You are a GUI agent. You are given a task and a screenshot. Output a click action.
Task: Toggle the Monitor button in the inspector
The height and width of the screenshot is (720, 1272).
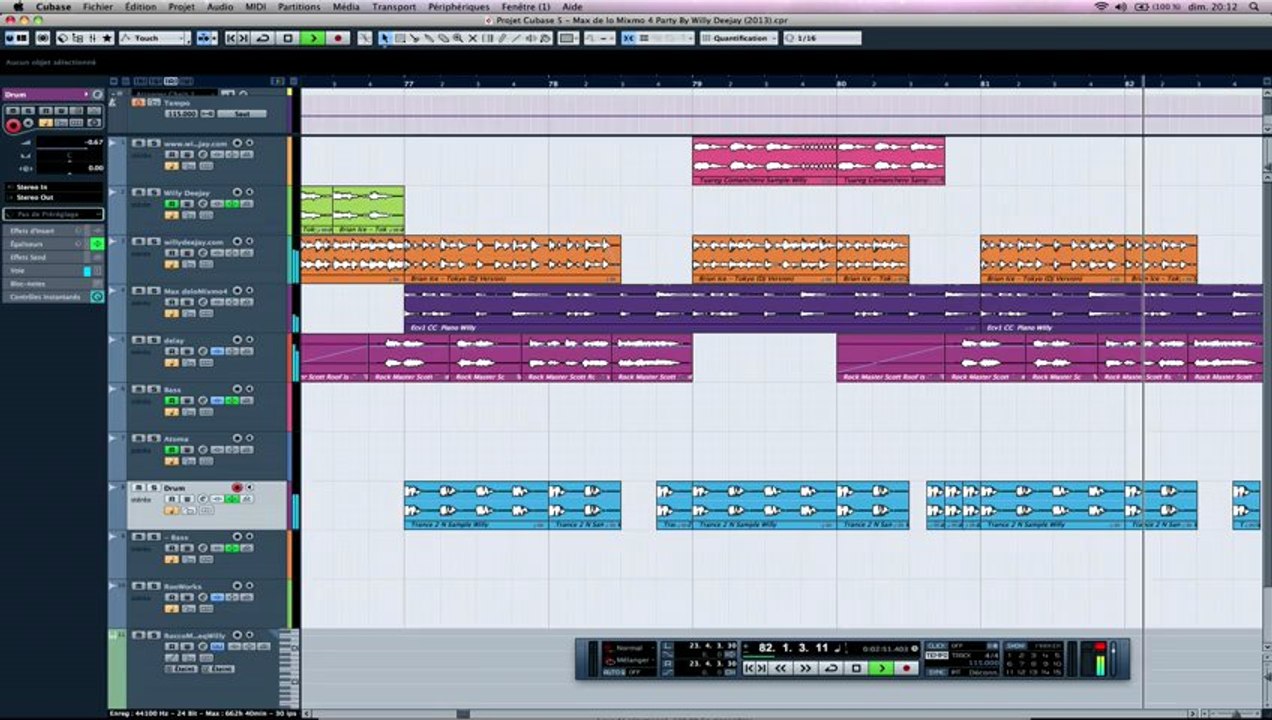[28, 123]
